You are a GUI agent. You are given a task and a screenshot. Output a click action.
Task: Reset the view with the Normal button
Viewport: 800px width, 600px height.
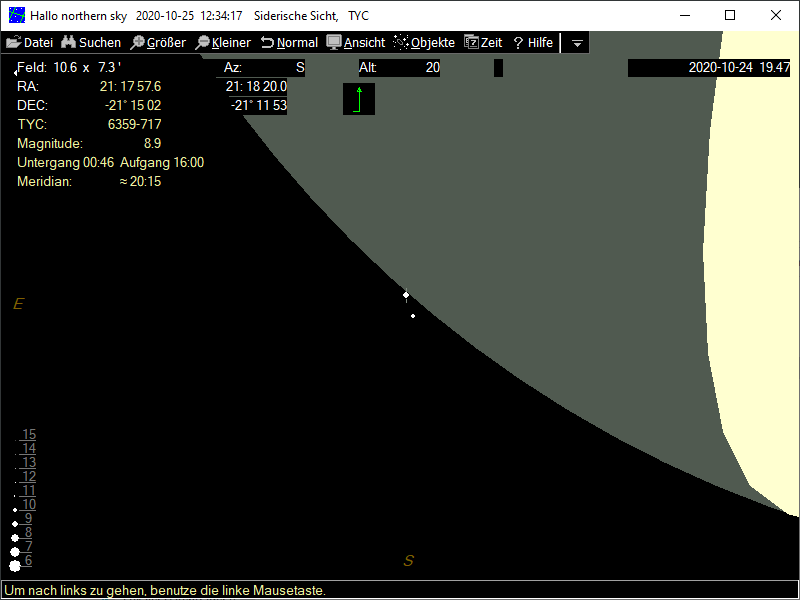[289, 43]
